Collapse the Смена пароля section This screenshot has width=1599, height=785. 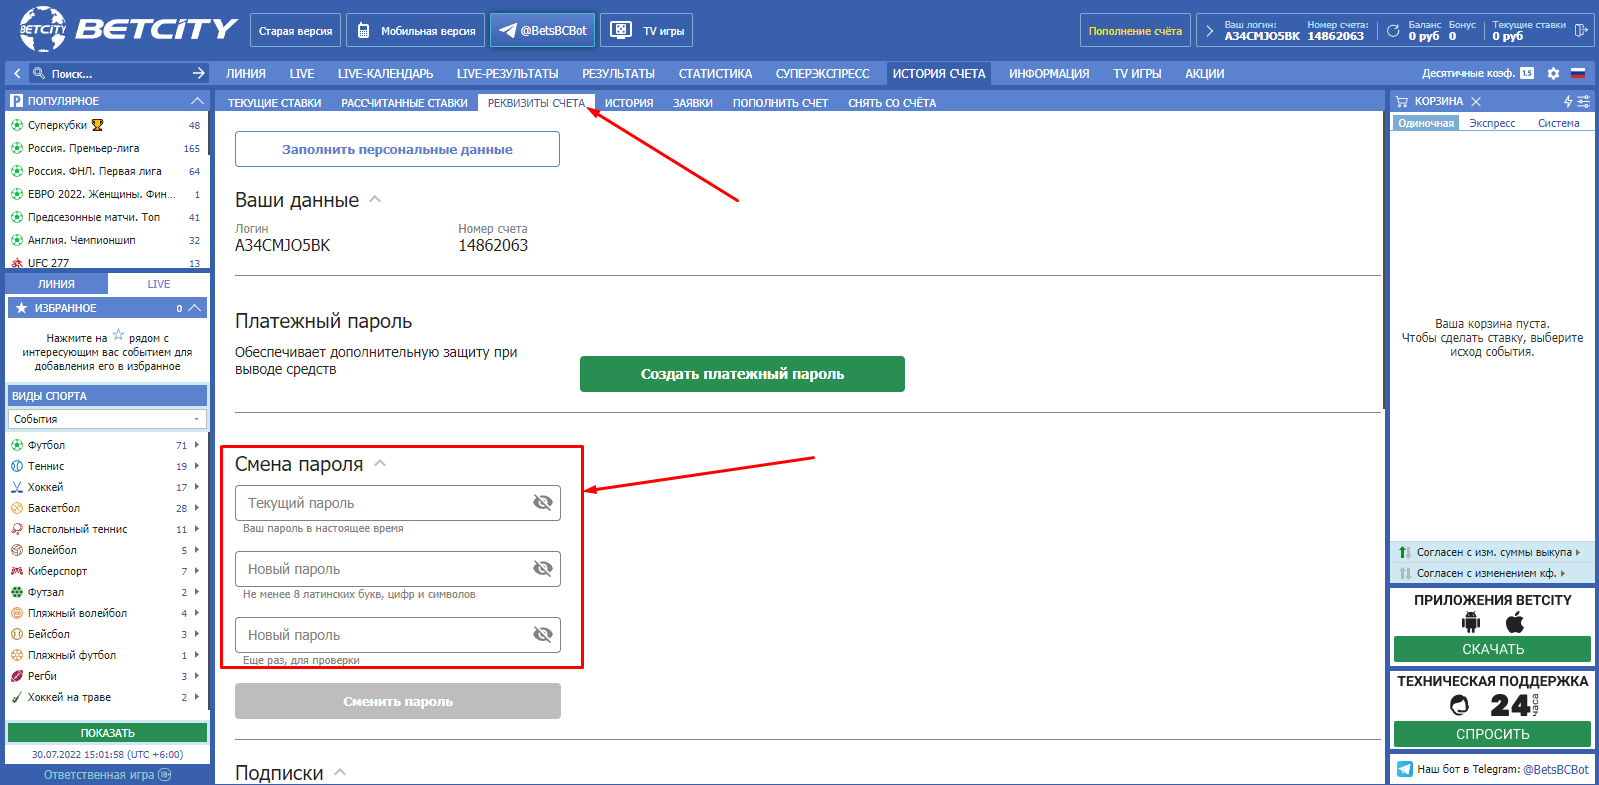click(380, 464)
